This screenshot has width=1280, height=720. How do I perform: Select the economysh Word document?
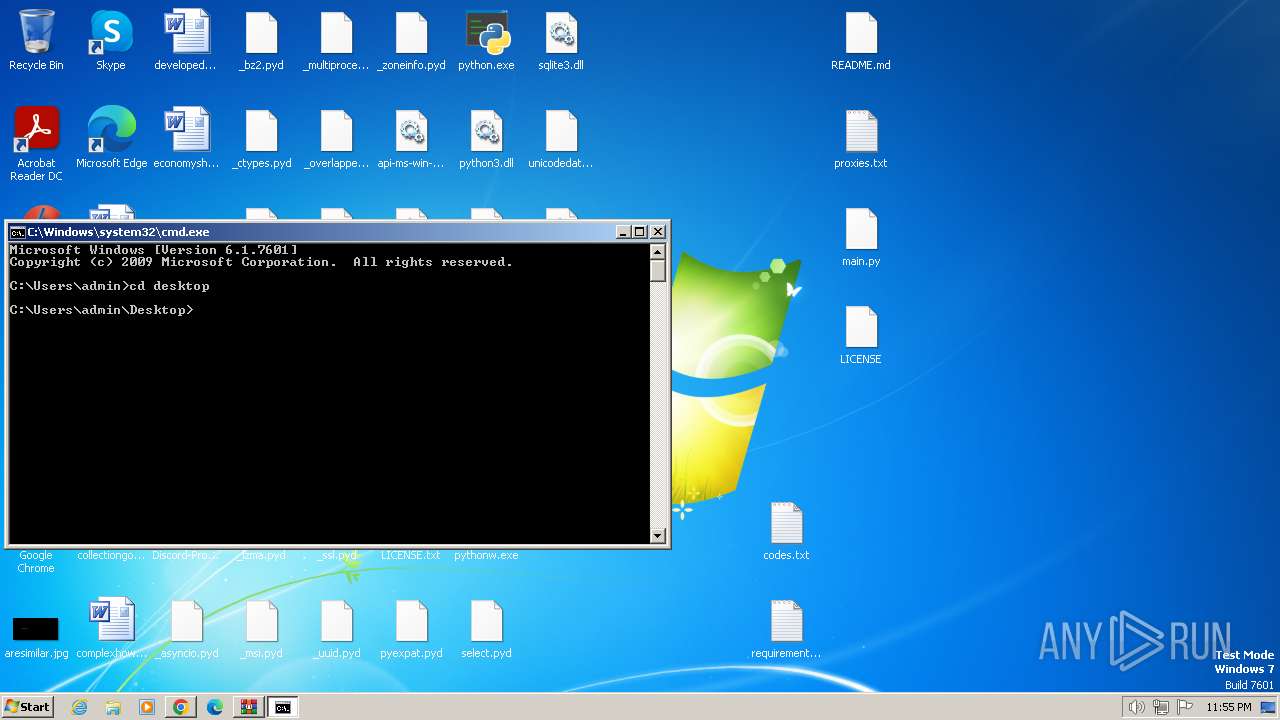click(186, 139)
